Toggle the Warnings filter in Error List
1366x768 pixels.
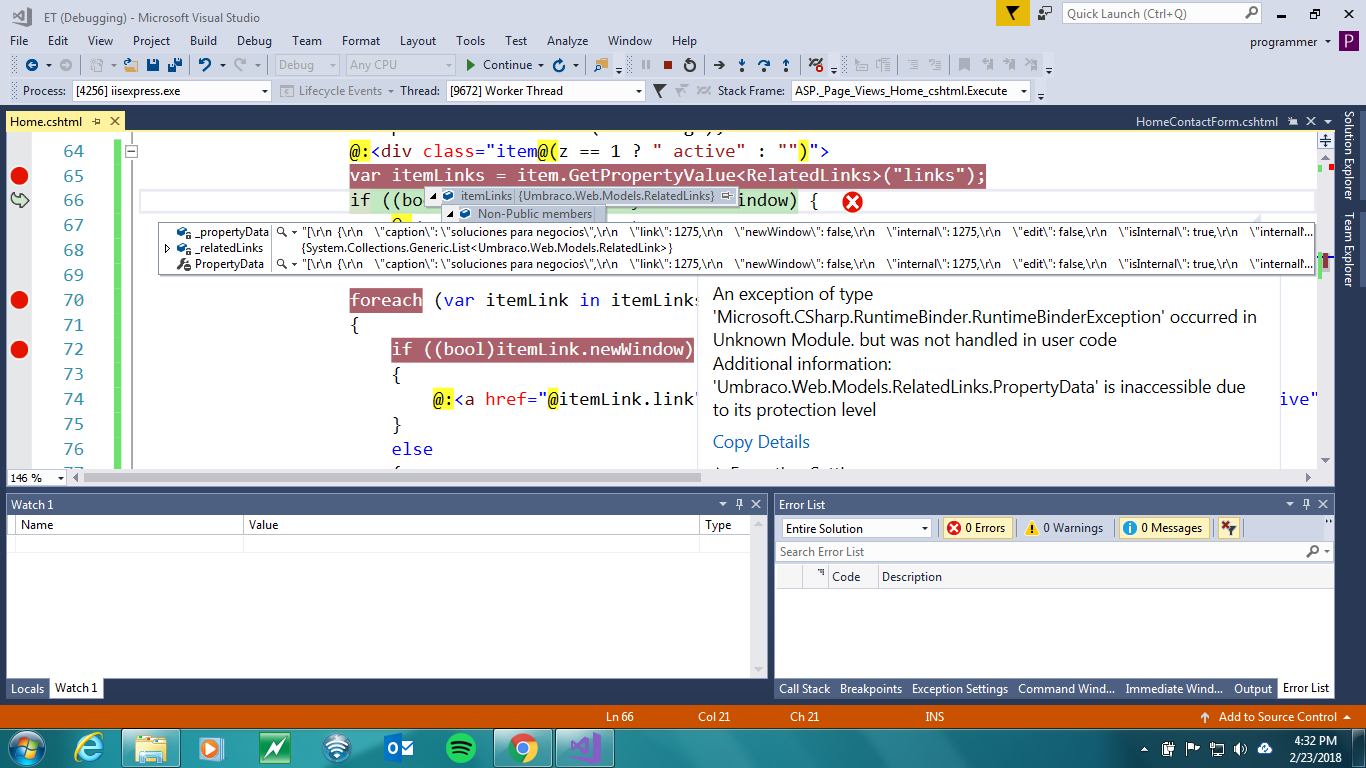[x=1064, y=528]
